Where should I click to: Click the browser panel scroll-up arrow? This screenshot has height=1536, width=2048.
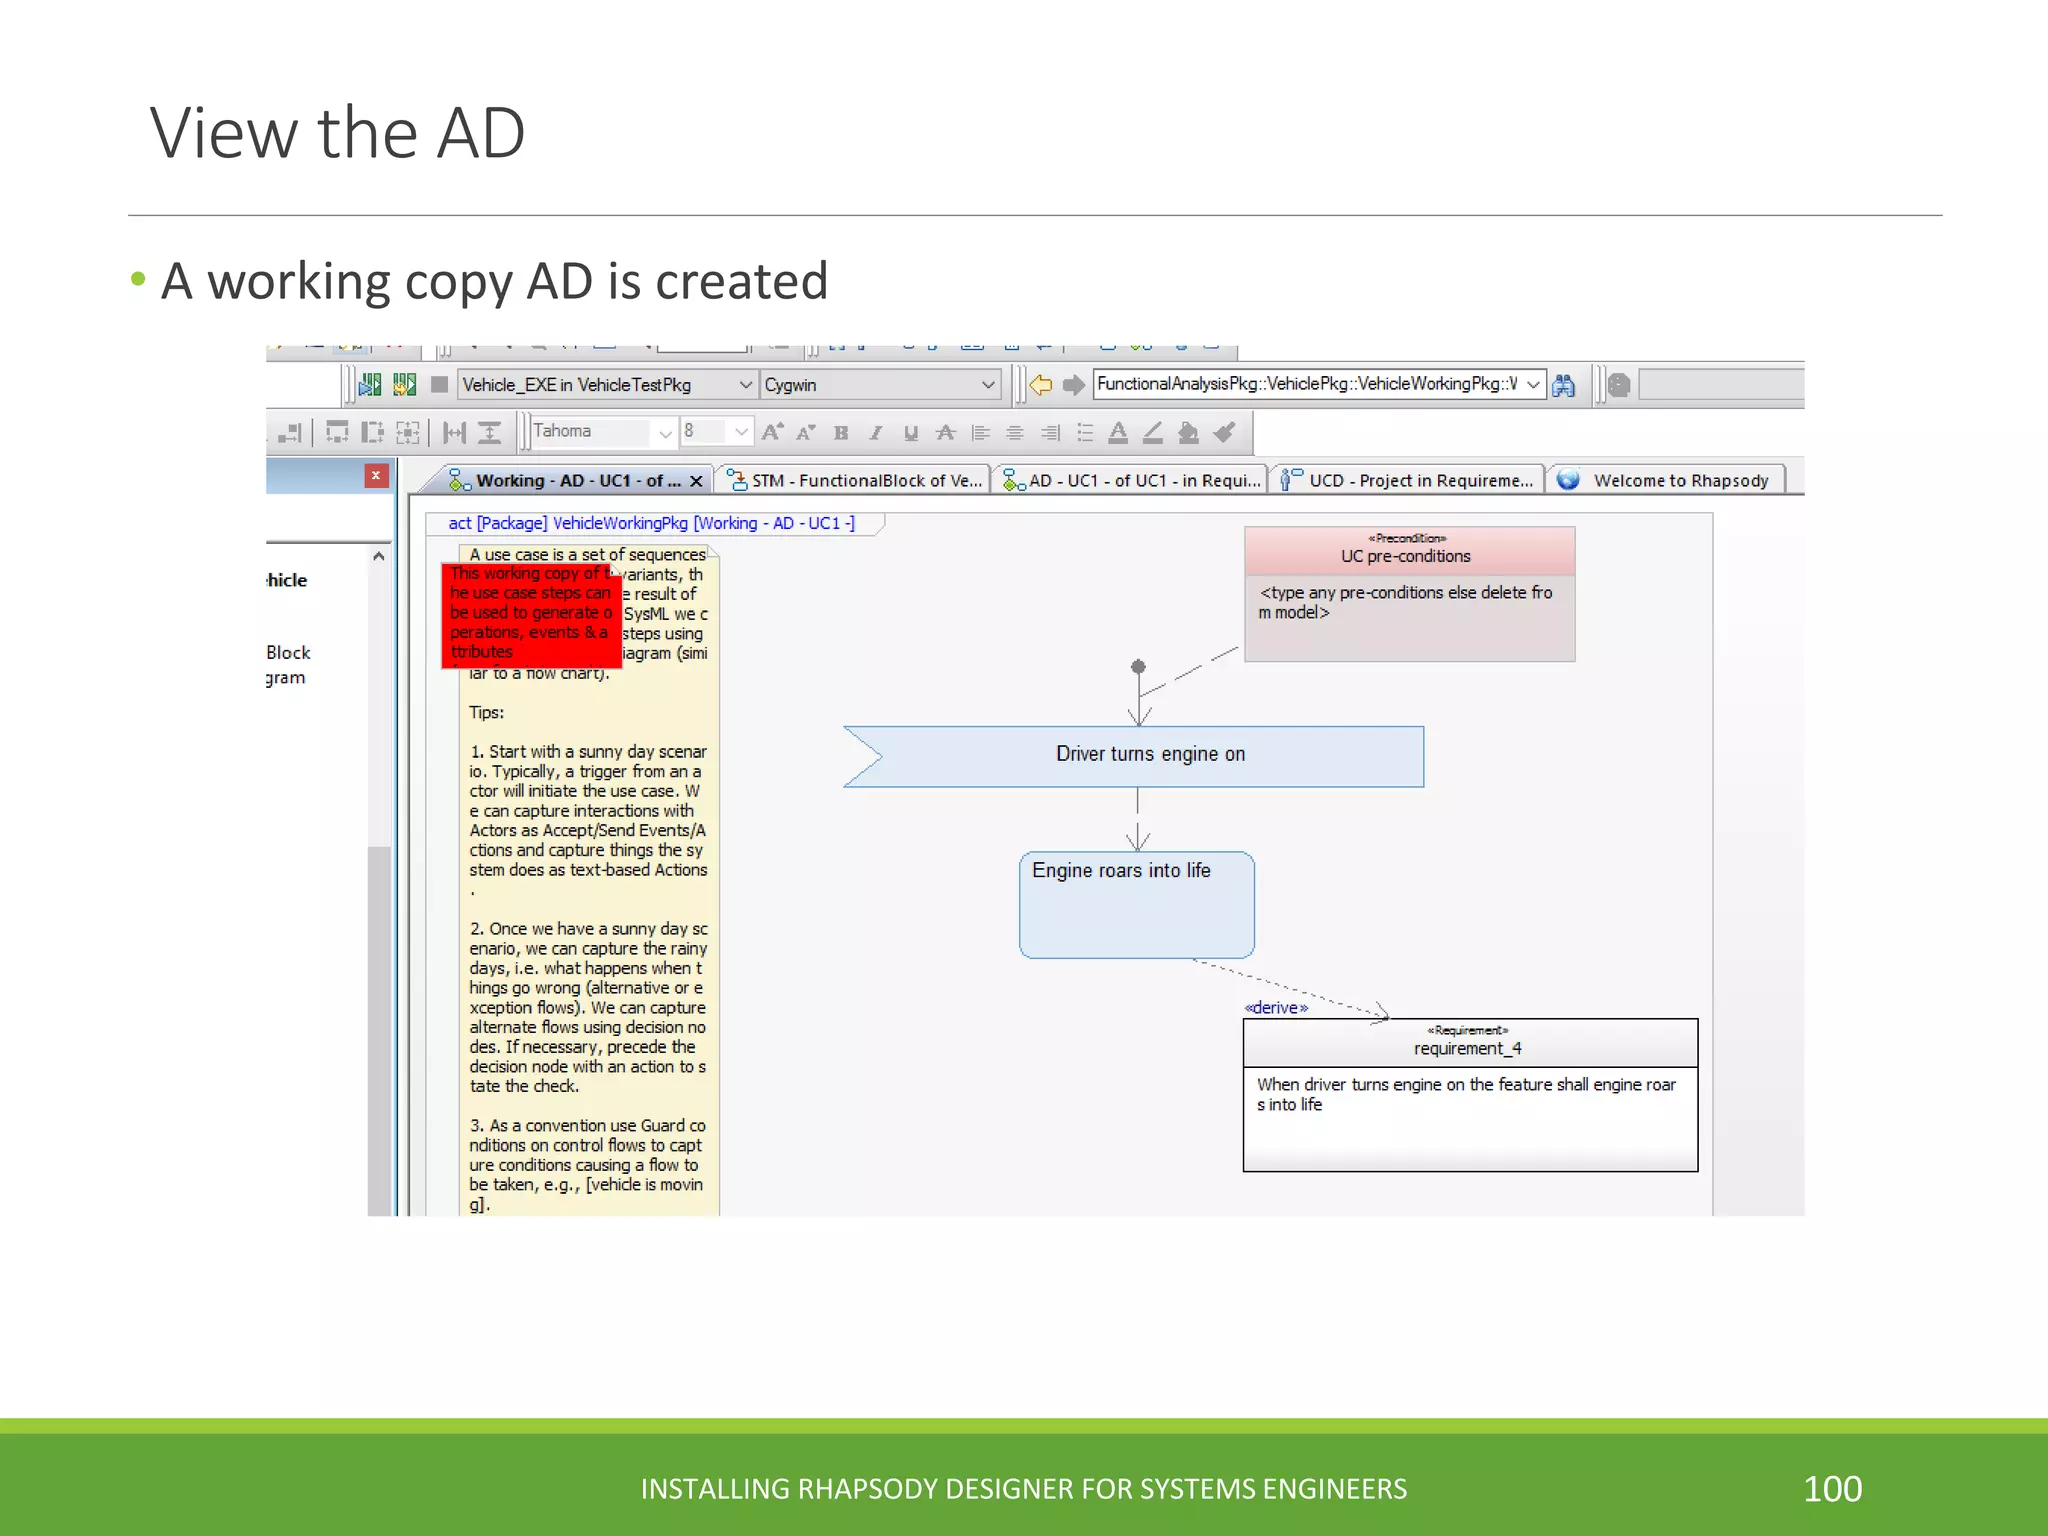pos(379,556)
